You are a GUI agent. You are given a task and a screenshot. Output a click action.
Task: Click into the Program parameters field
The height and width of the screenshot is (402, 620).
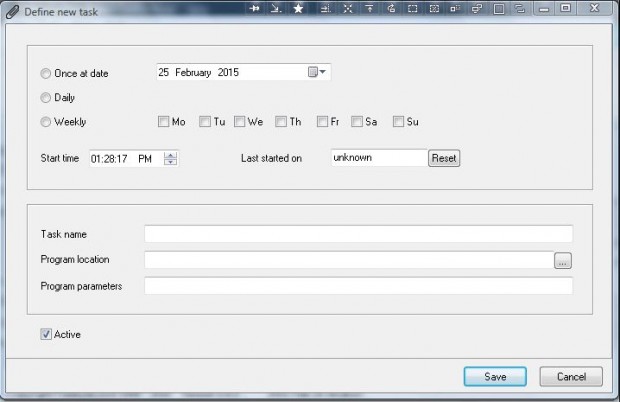click(x=358, y=286)
